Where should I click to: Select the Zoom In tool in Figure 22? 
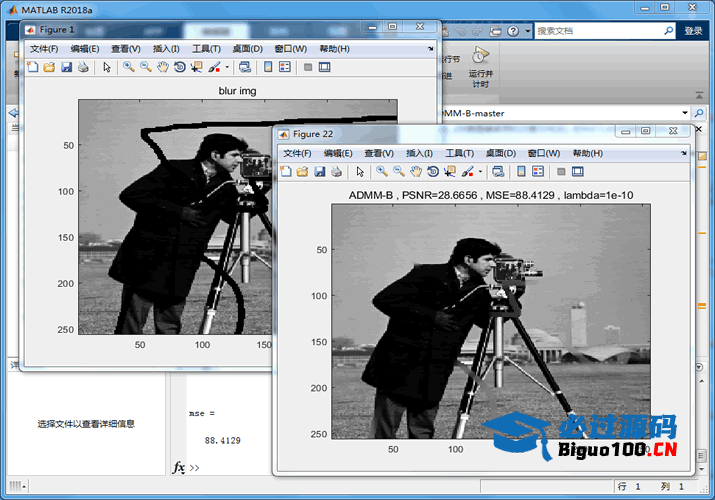click(x=382, y=172)
